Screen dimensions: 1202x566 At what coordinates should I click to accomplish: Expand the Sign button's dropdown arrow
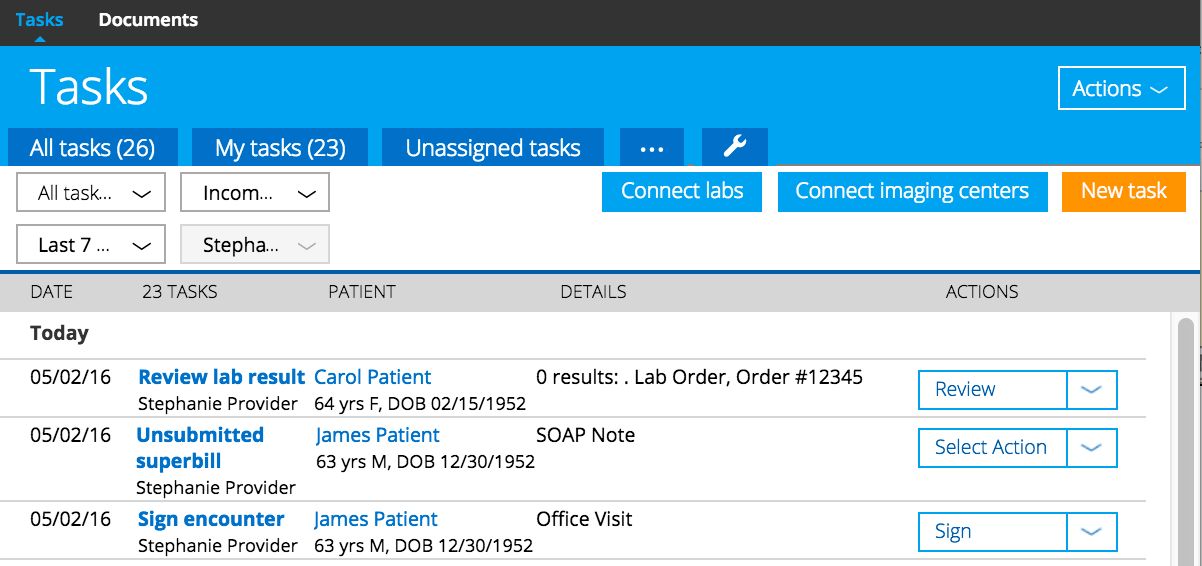coord(1092,532)
